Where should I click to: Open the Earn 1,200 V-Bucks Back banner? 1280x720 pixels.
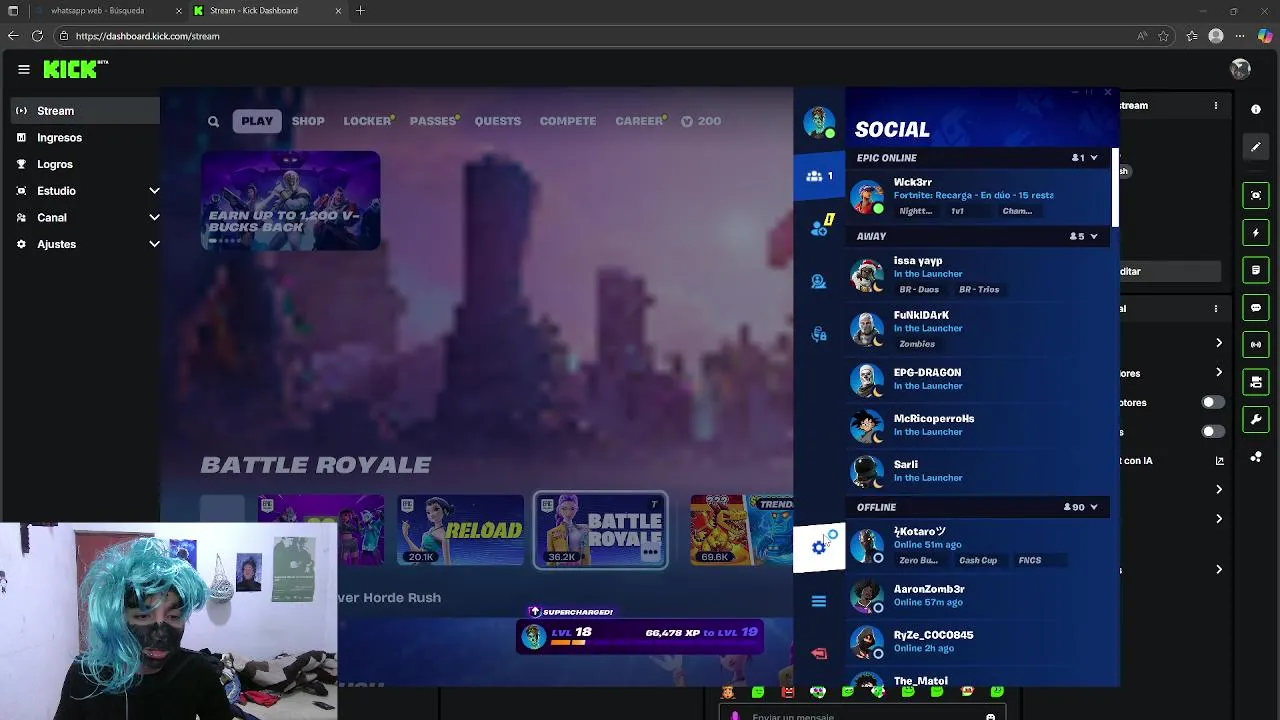[x=290, y=201]
